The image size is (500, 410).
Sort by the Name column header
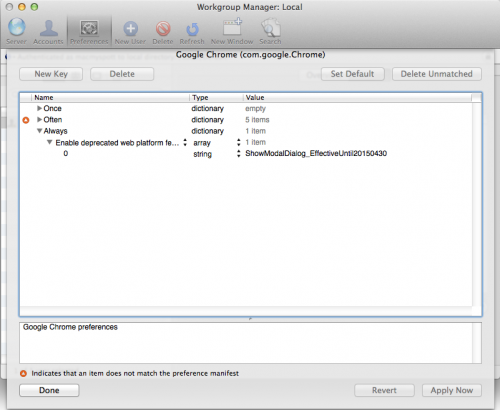[111, 98]
